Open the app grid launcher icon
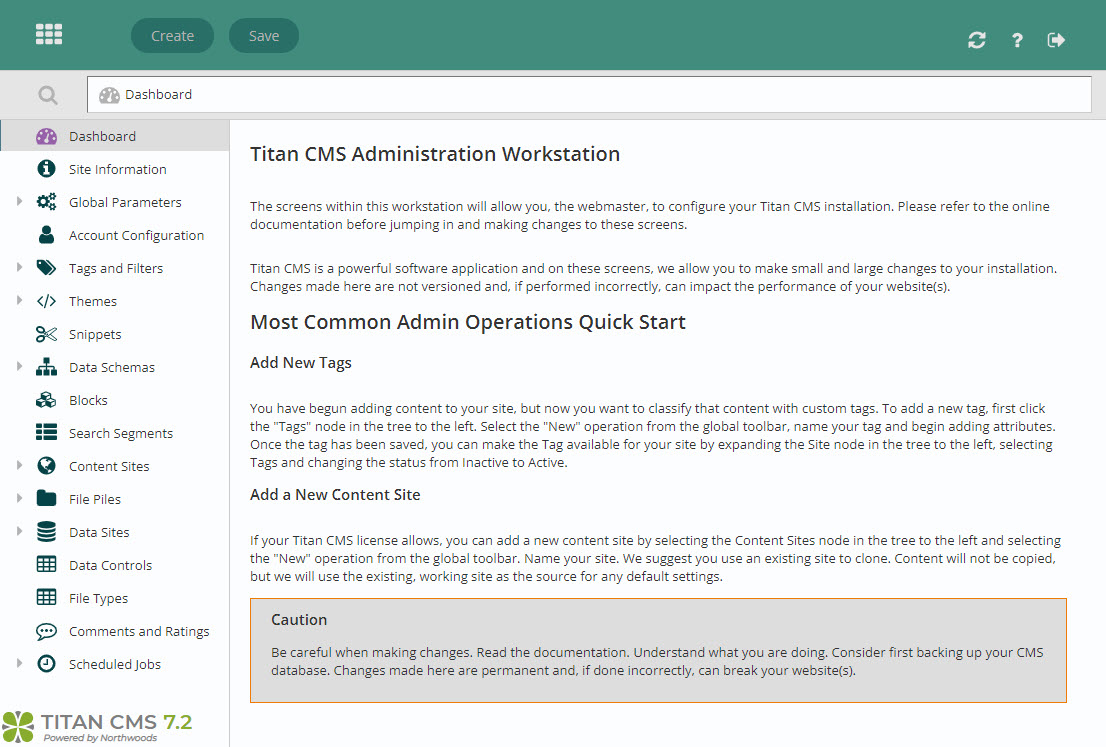 click(49, 34)
